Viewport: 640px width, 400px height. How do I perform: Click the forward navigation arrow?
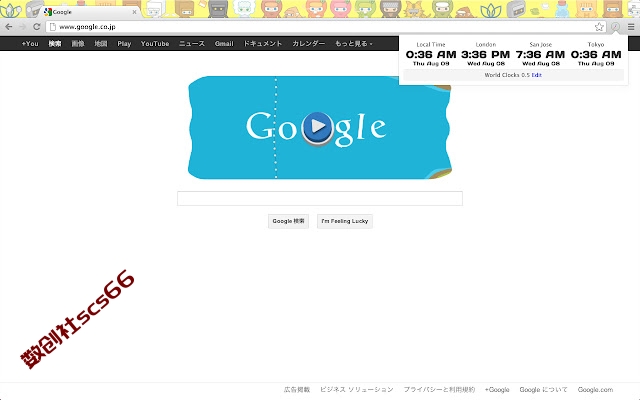[x=23, y=27]
